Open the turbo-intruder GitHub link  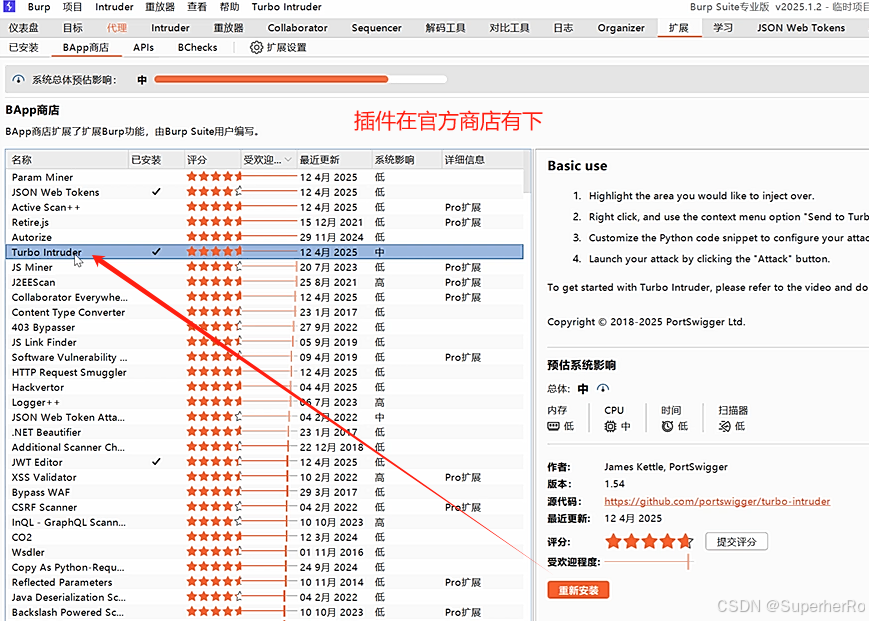pos(717,501)
